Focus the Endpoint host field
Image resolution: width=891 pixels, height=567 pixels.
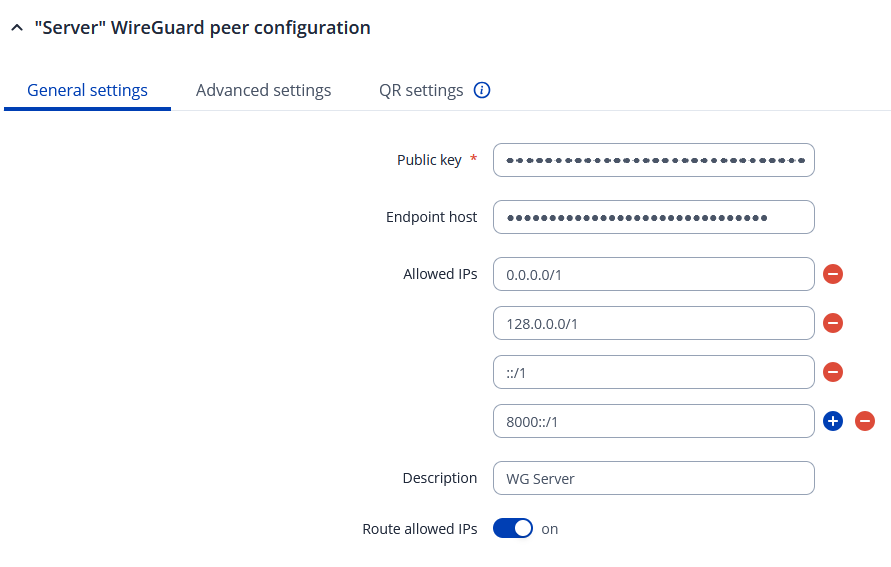pos(654,217)
